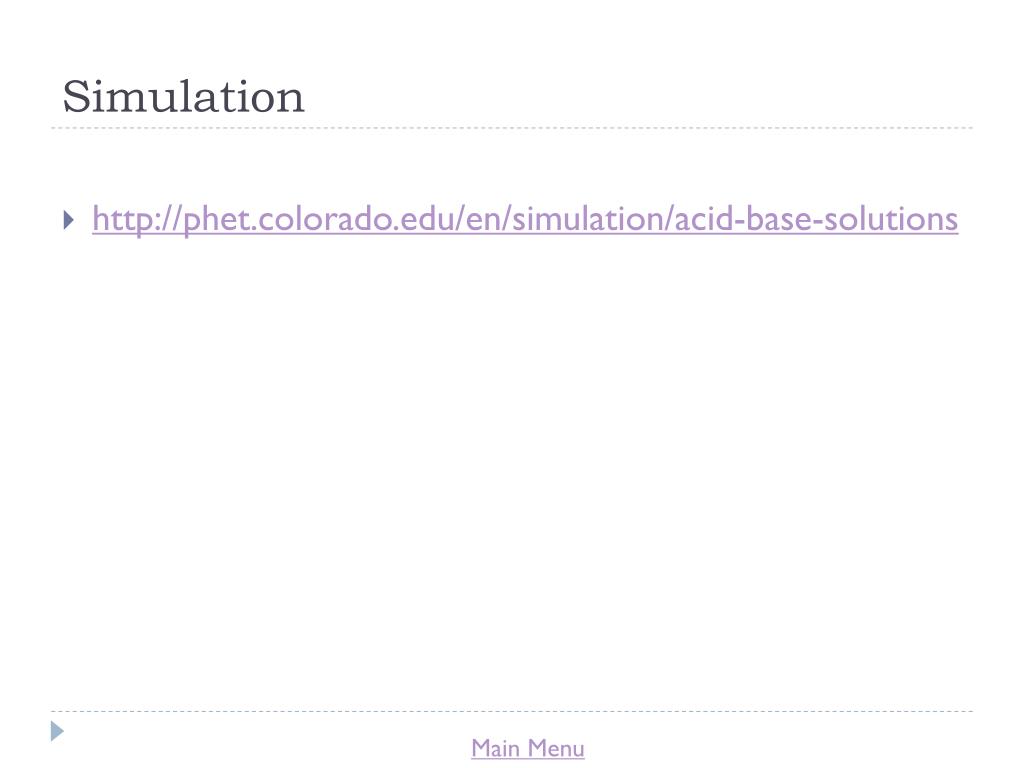Click the blue triangle icon in the slide footer
The image size is (1024, 768).
57,731
